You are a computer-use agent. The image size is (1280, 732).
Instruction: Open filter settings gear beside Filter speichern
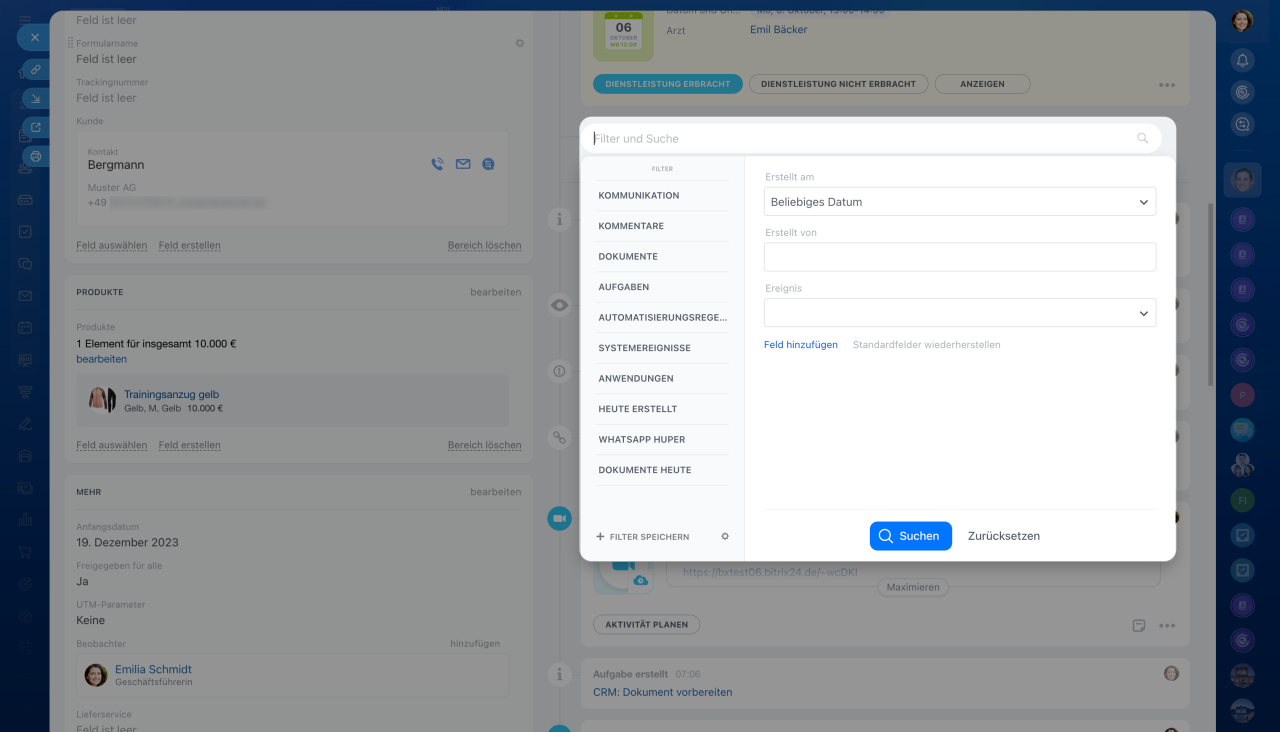click(725, 537)
